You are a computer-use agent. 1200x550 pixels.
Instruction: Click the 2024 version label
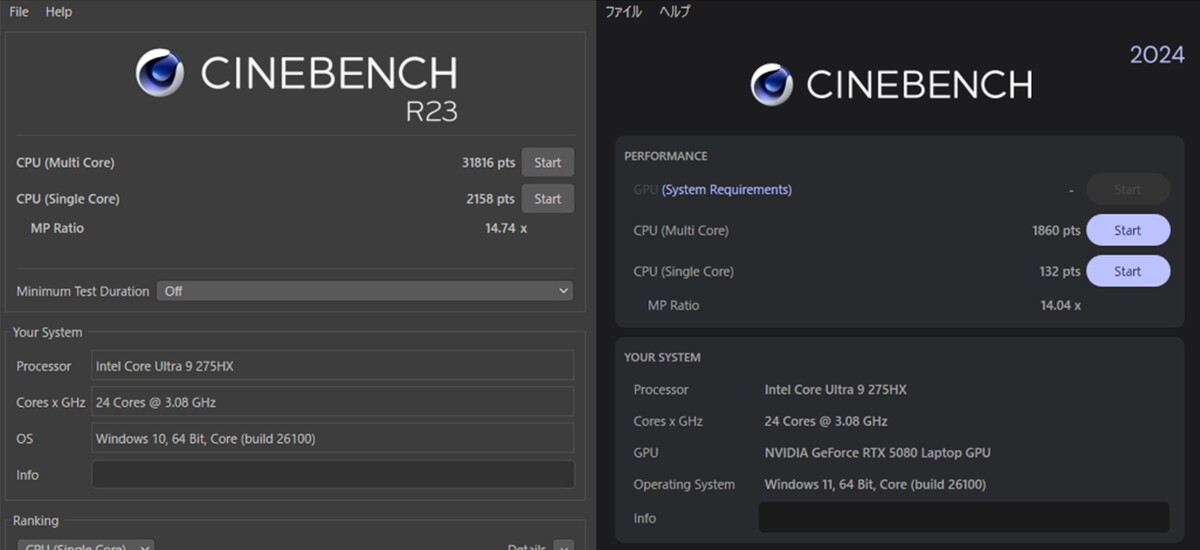pos(1157,55)
